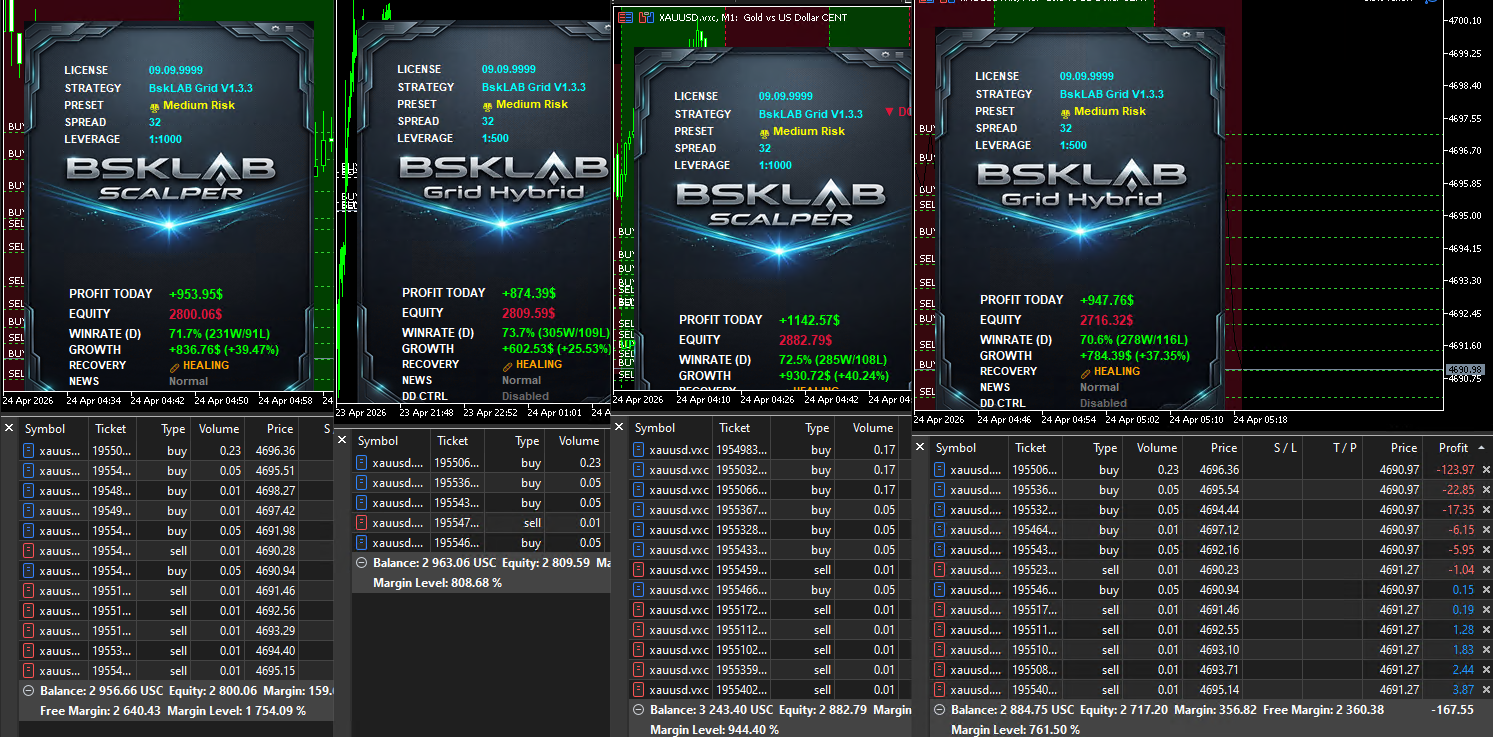Close the trade panel with Balance 2 884.75
The height and width of the screenshot is (737, 1493).
[920, 448]
